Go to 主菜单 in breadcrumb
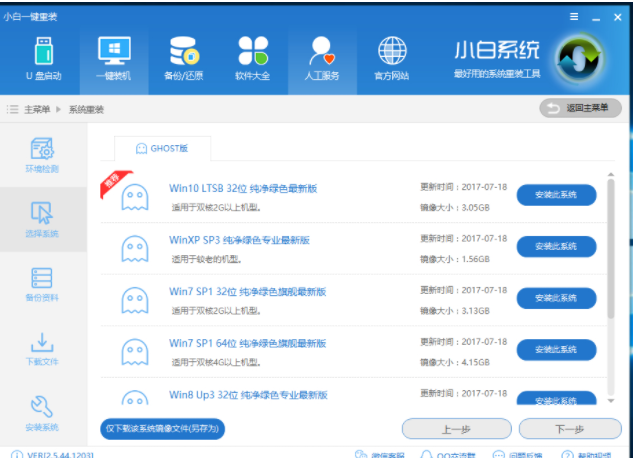 click(x=37, y=109)
